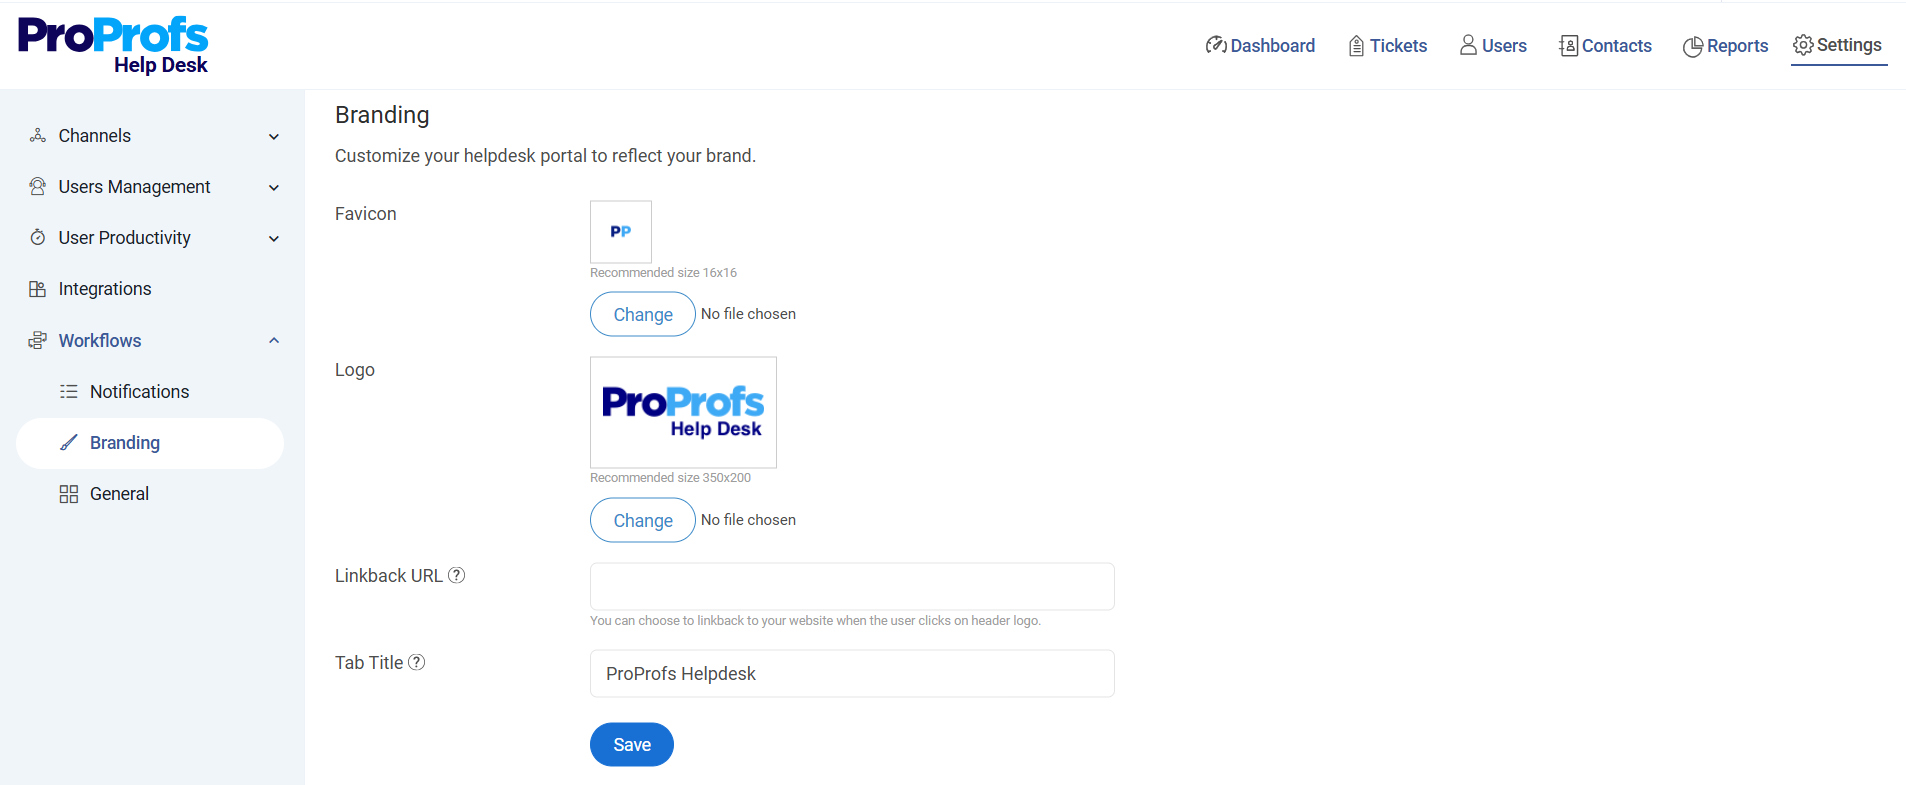Image resolution: width=1906 pixels, height=785 pixels.
Task: Click the Integrations sidebar icon
Action: click(x=38, y=289)
